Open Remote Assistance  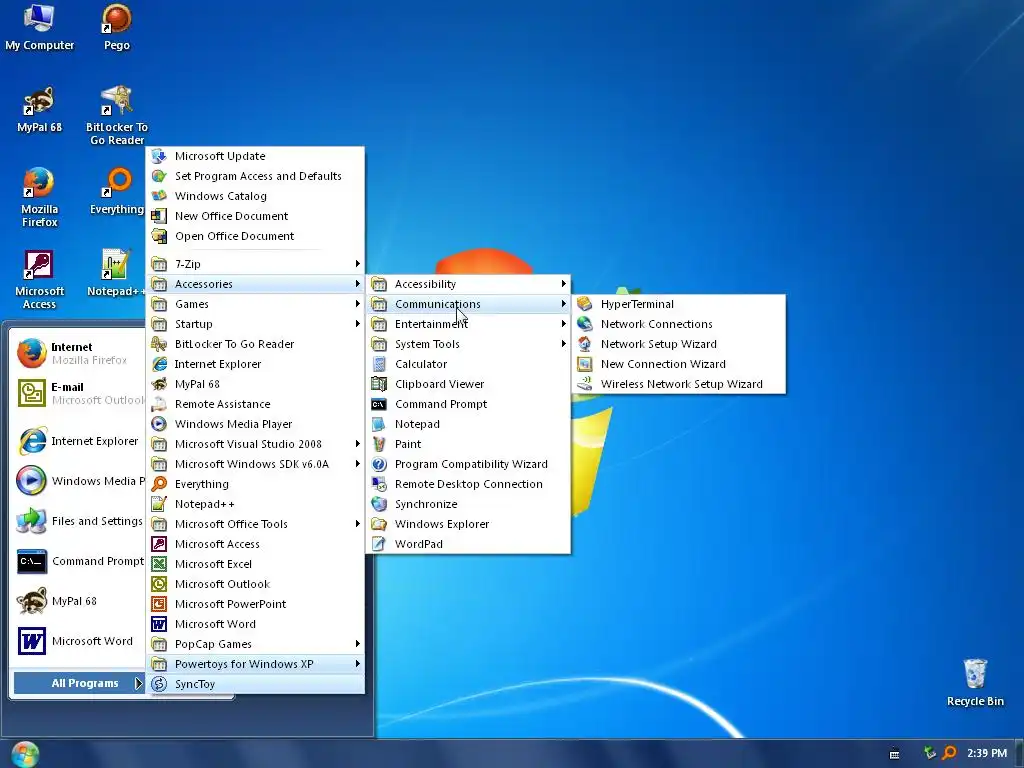point(255,404)
